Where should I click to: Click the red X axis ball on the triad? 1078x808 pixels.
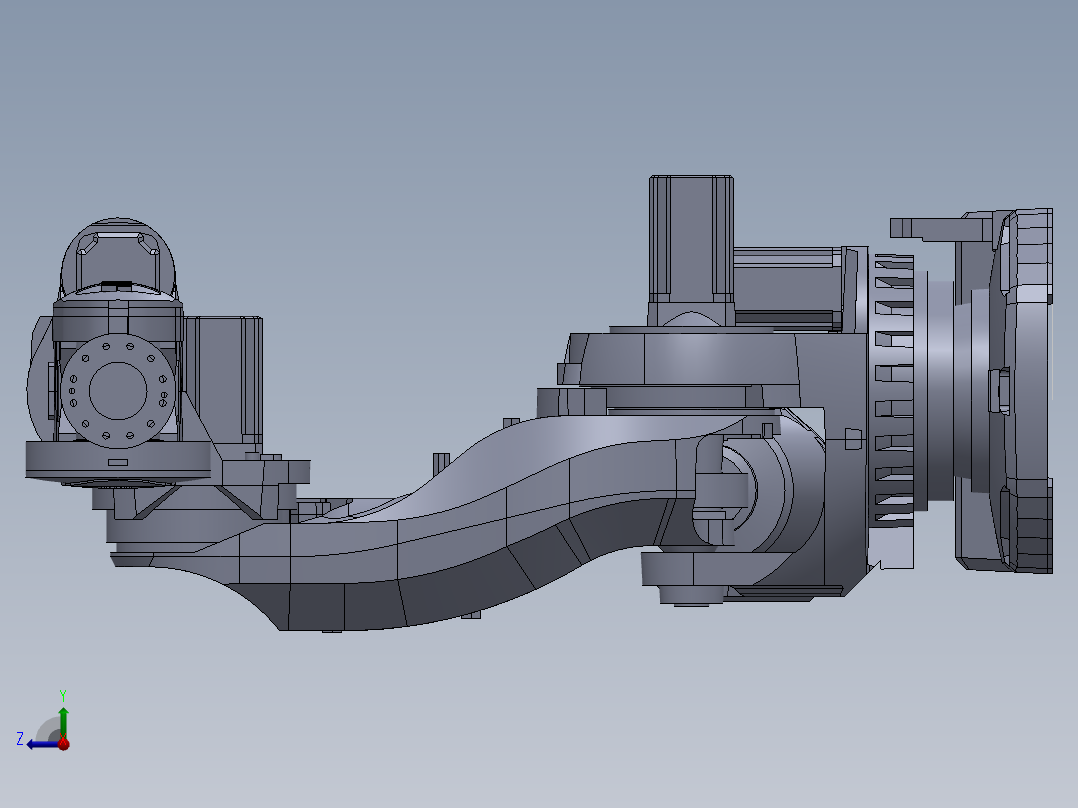point(64,744)
